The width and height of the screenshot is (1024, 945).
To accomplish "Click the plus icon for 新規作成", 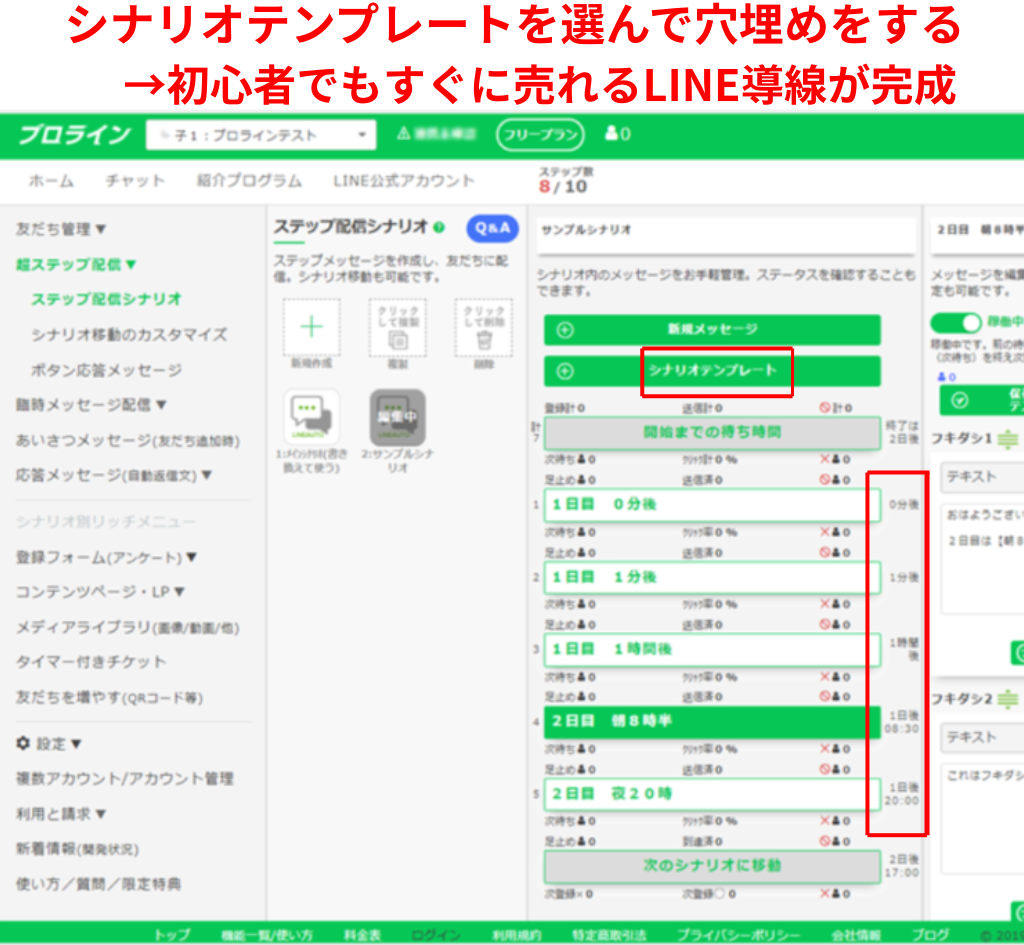I will point(312,327).
